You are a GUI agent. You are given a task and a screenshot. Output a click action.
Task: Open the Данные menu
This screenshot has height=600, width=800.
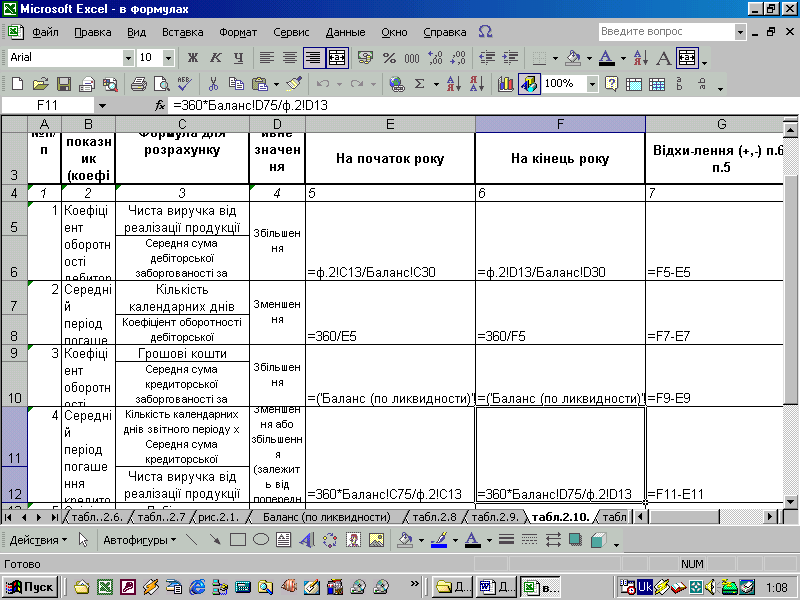pyautogui.click(x=345, y=32)
